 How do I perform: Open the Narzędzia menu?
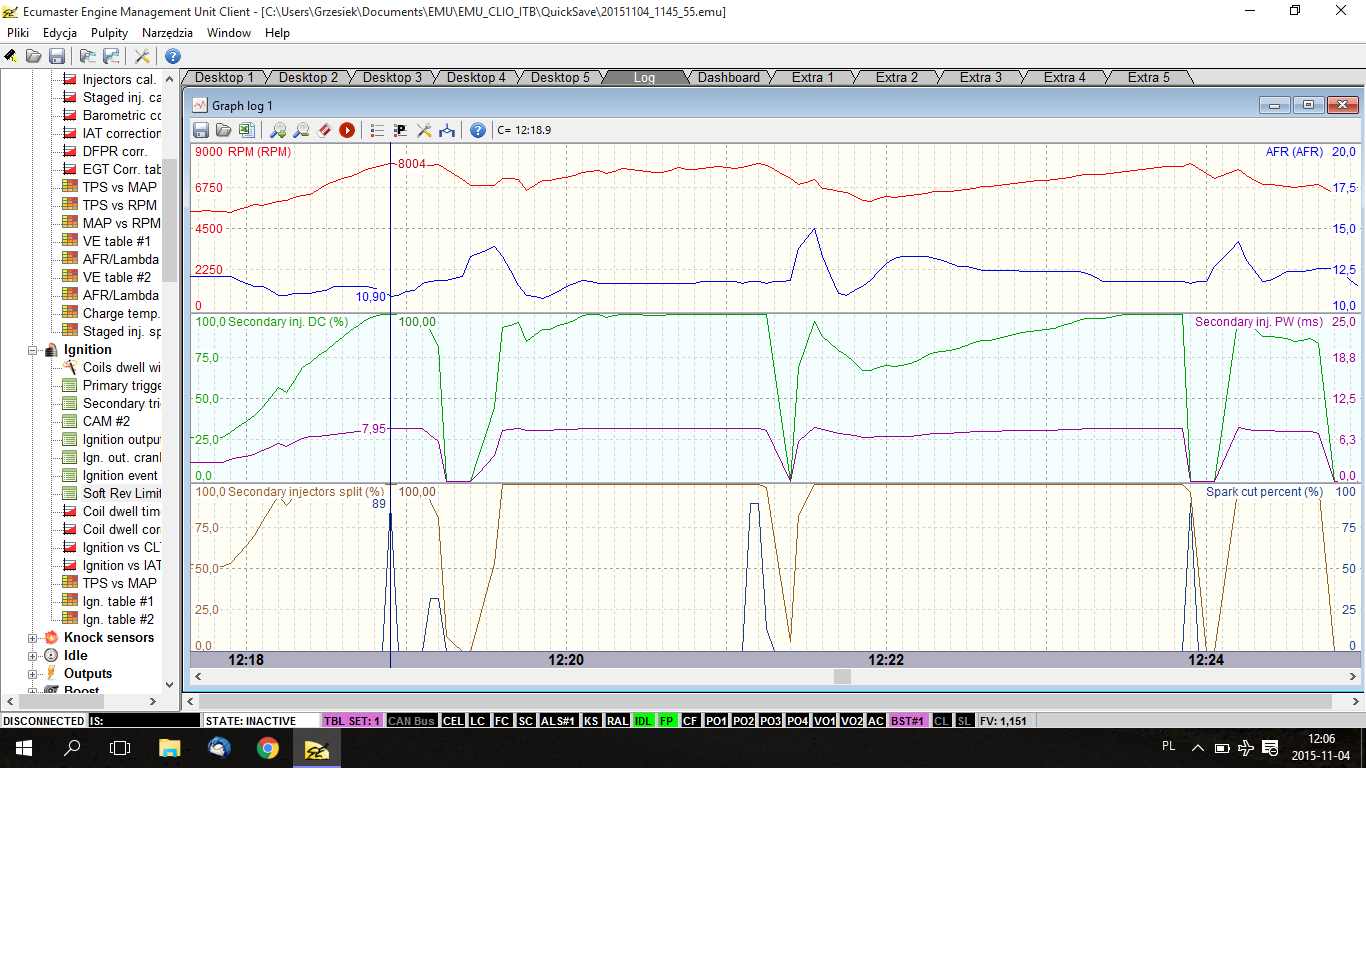[167, 33]
